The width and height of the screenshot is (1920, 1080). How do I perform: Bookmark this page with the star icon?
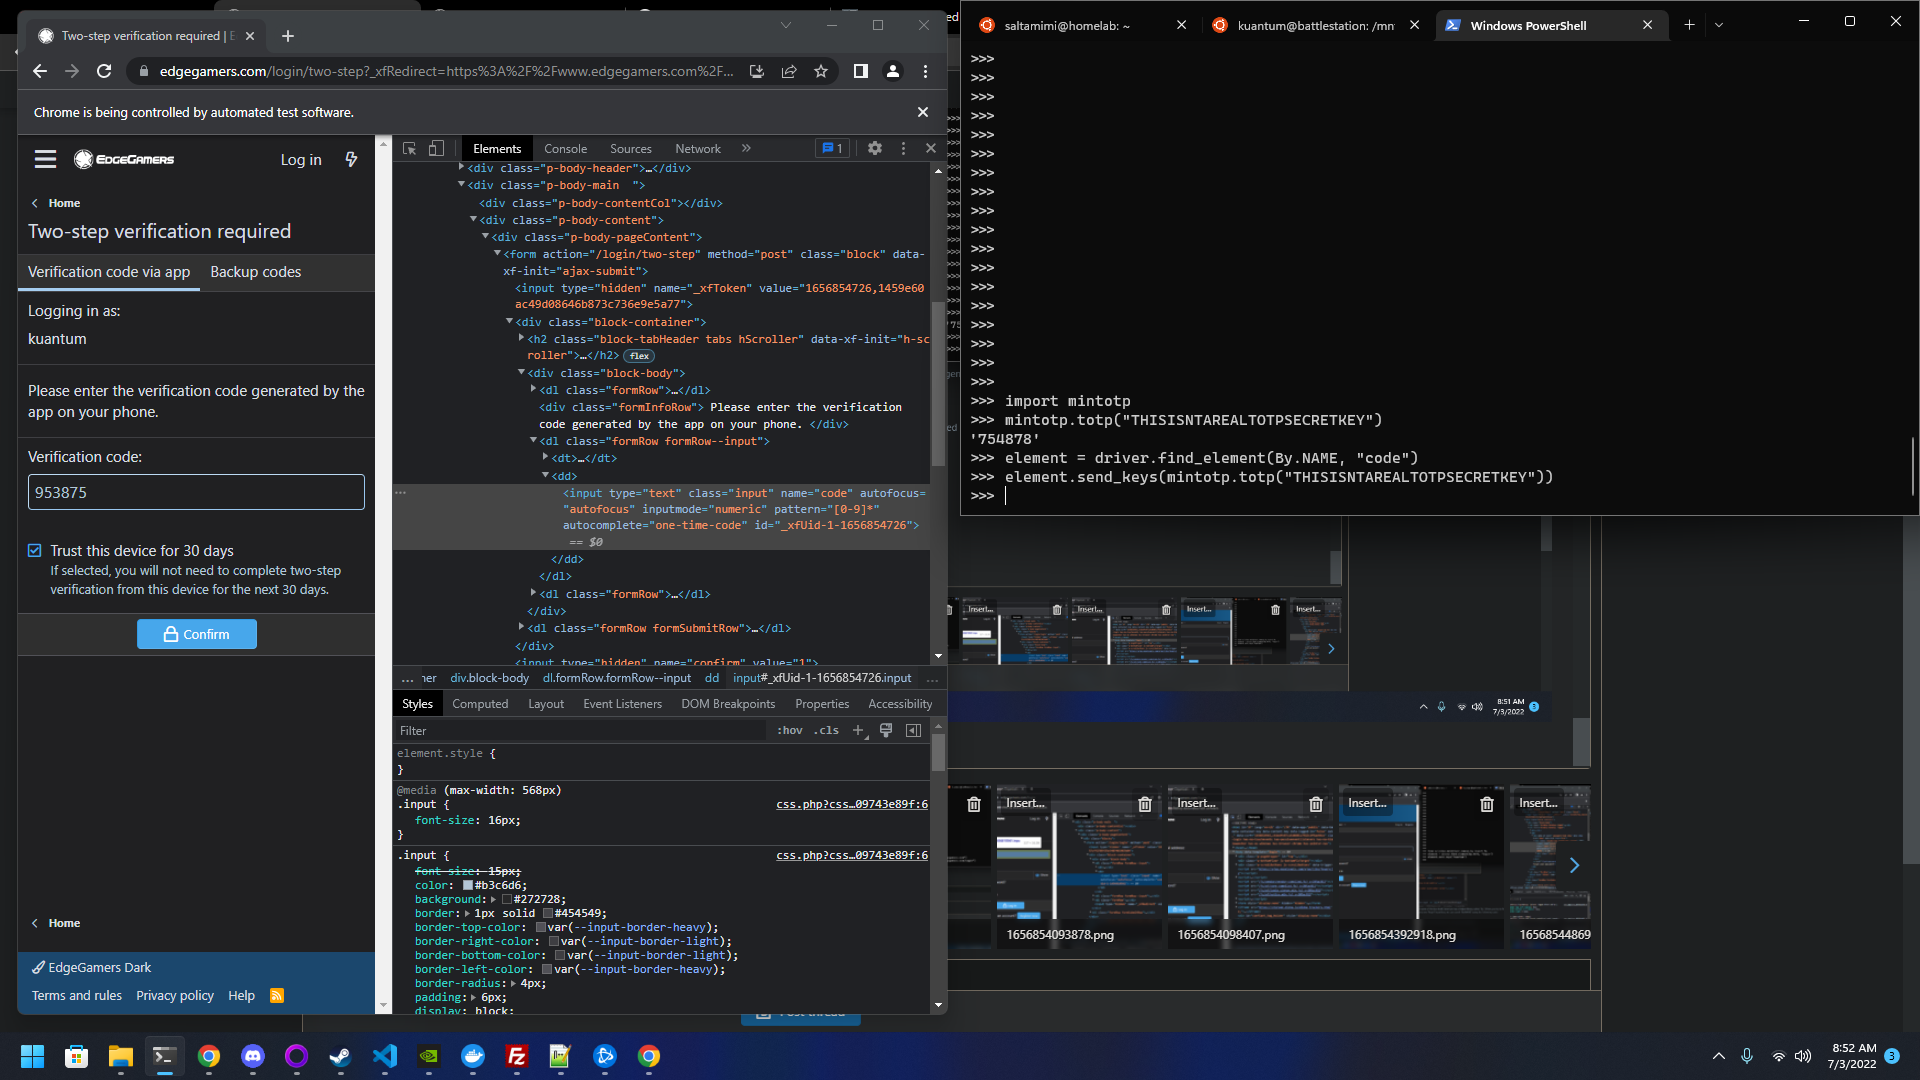(x=821, y=71)
